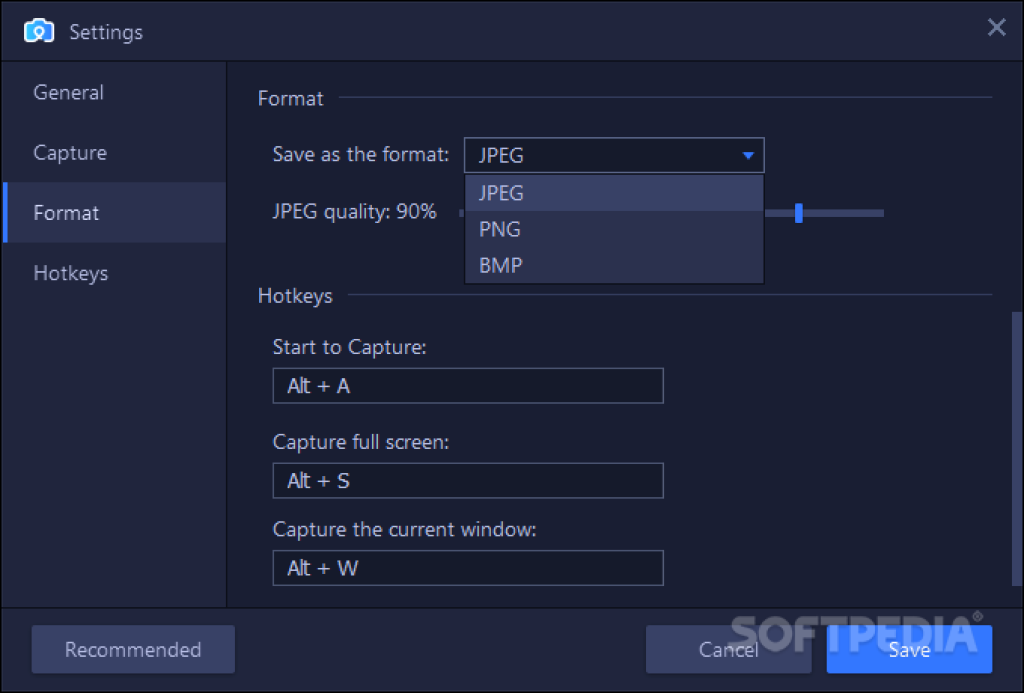Select BMP from the format options
The image size is (1024, 693).
(x=614, y=265)
